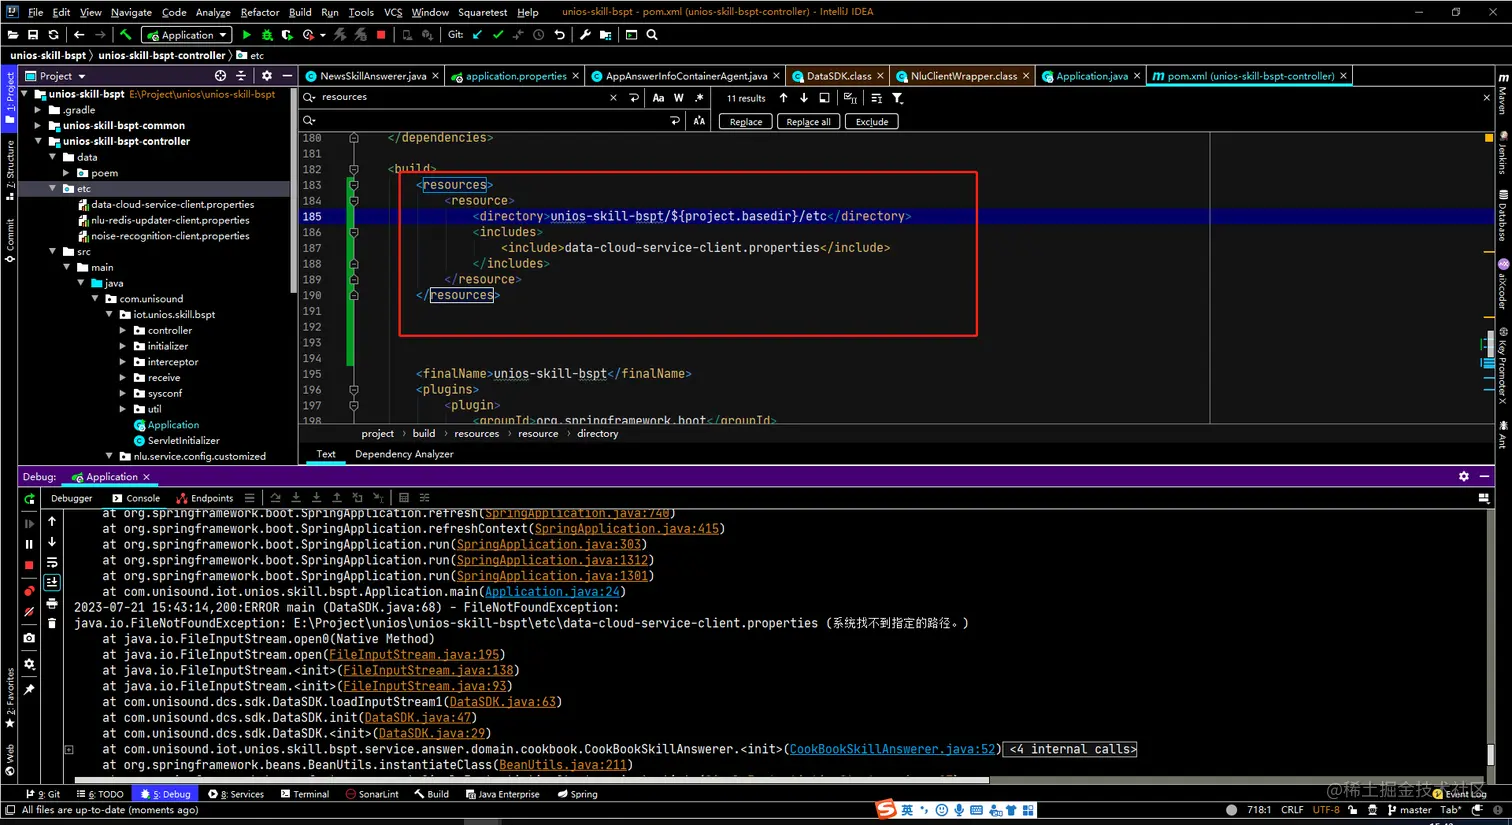This screenshot has height=825, width=1512.
Task: Expand the interceptor package
Action: coord(123,362)
